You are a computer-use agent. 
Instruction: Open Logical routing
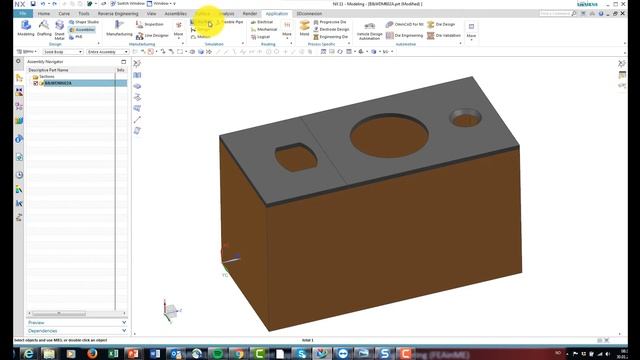click(x=260, y=37)
